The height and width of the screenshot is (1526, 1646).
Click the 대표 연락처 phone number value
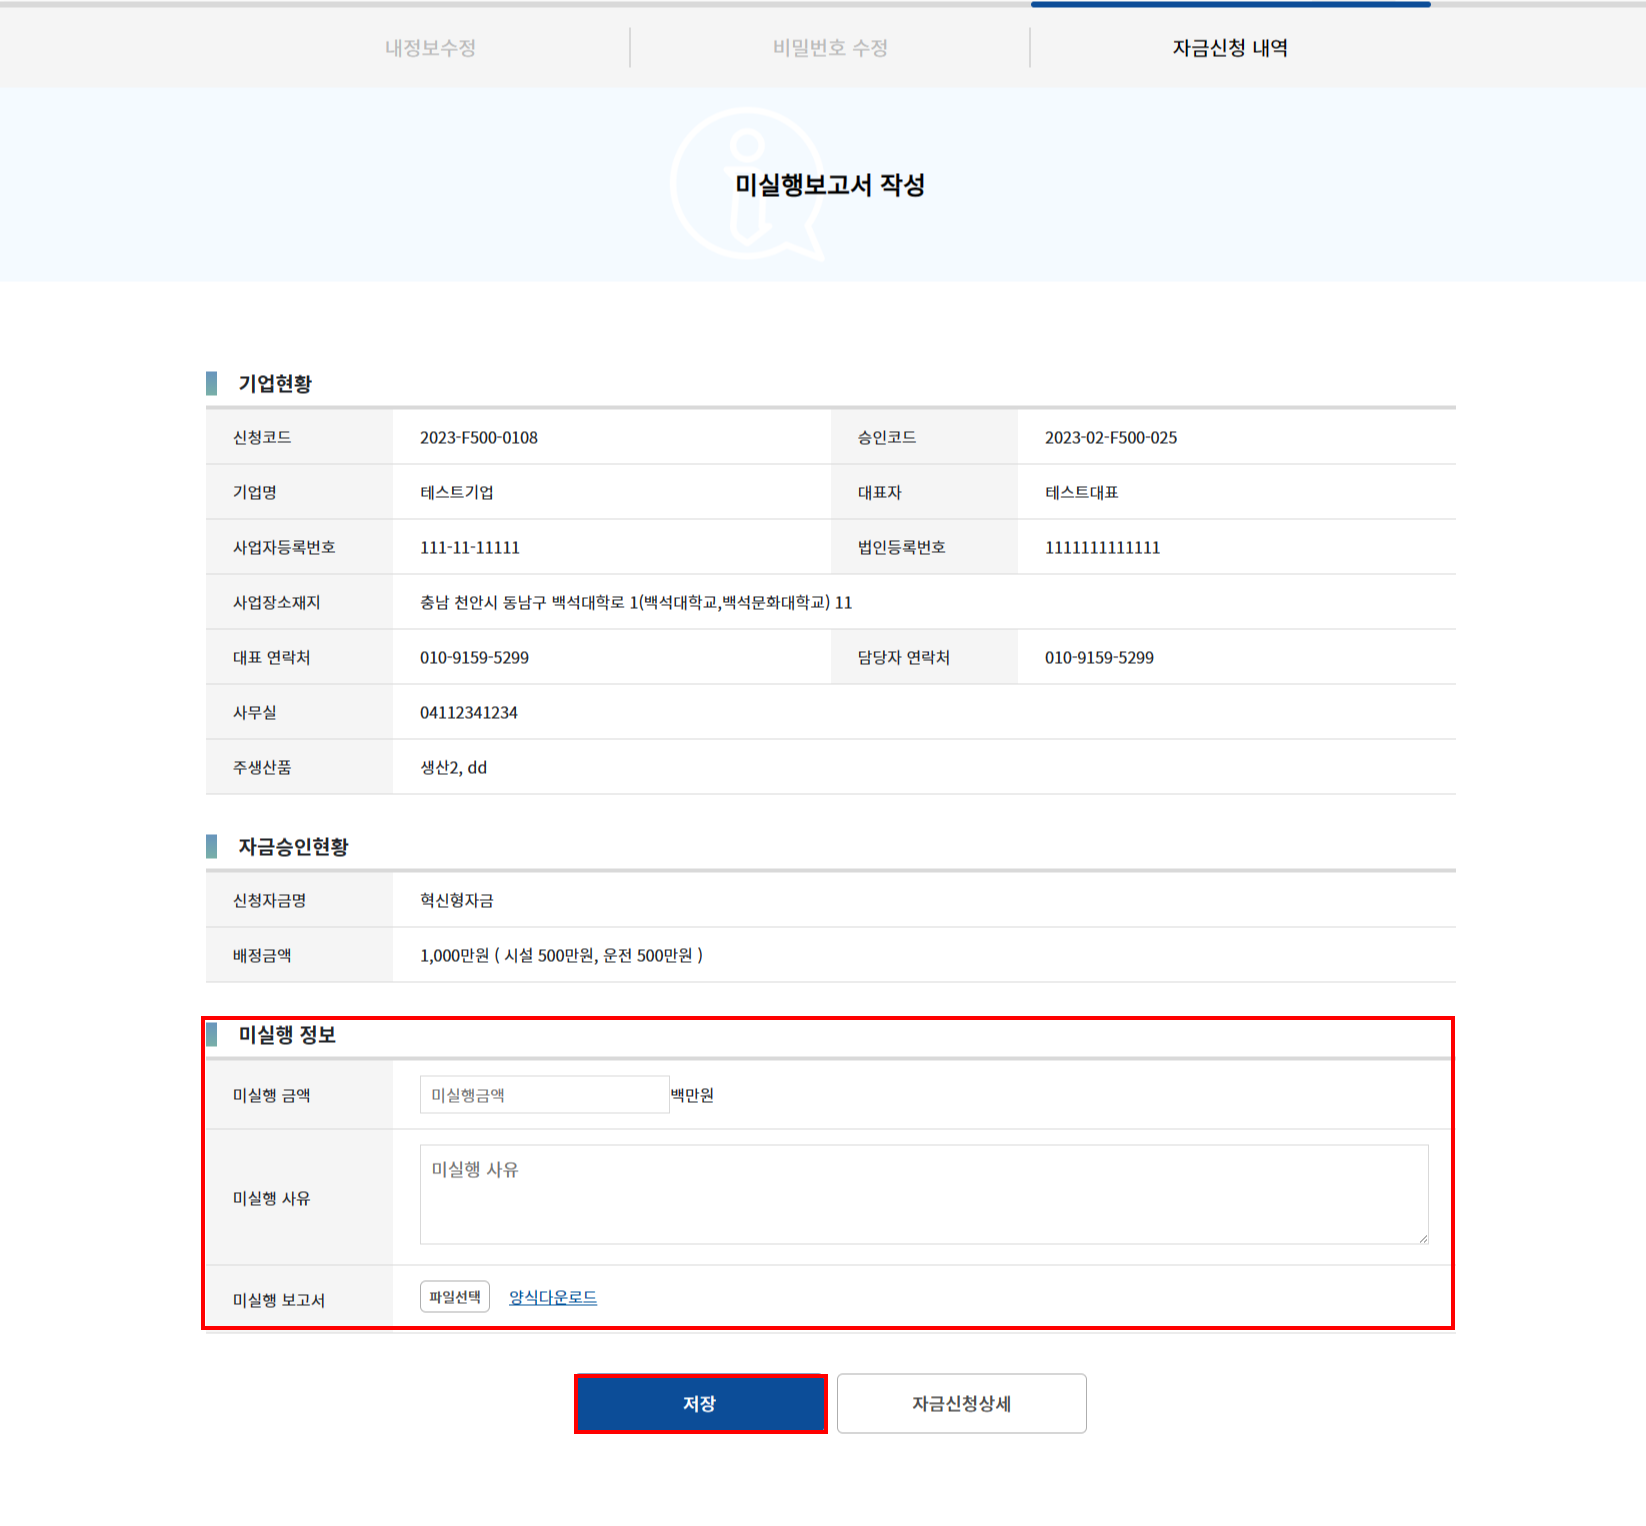point(475,658)
